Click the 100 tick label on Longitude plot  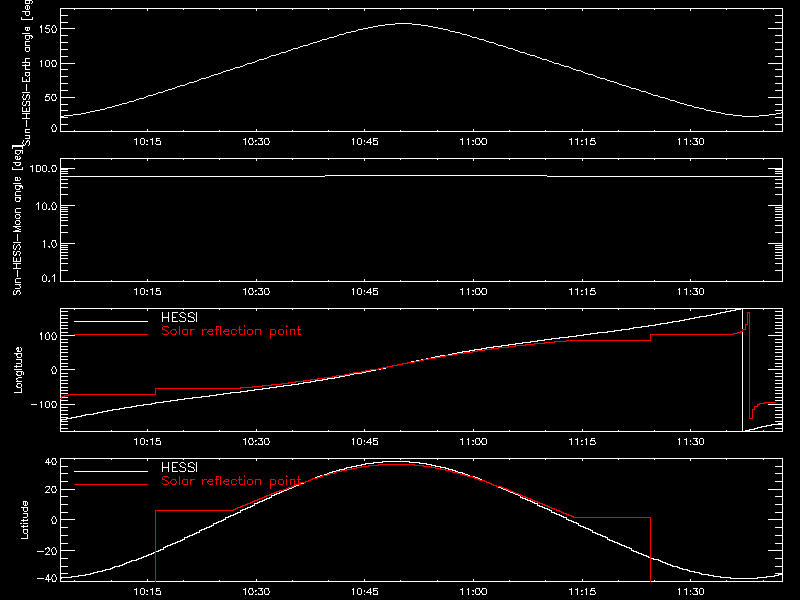(x=47, y=336)
